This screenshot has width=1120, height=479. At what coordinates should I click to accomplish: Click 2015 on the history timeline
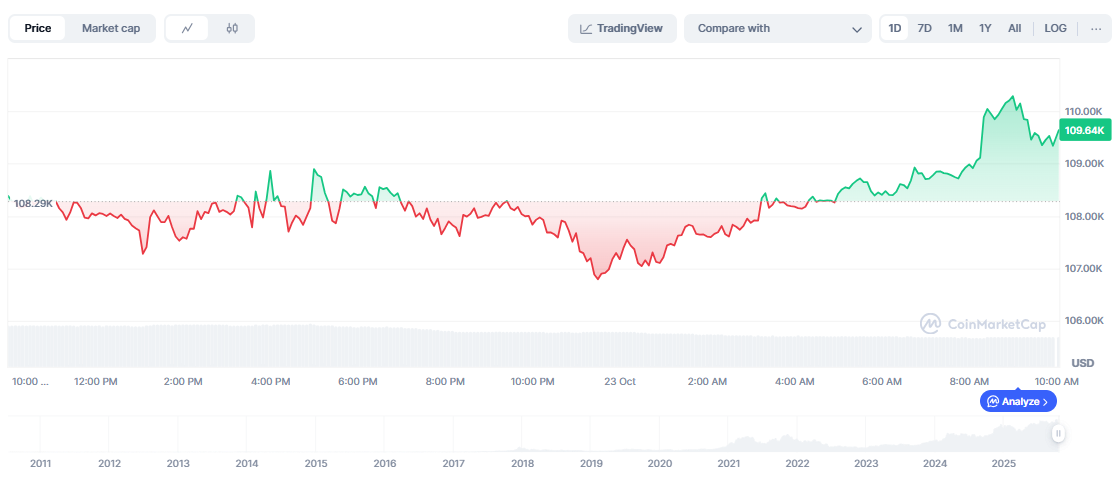tap(316, 464)
